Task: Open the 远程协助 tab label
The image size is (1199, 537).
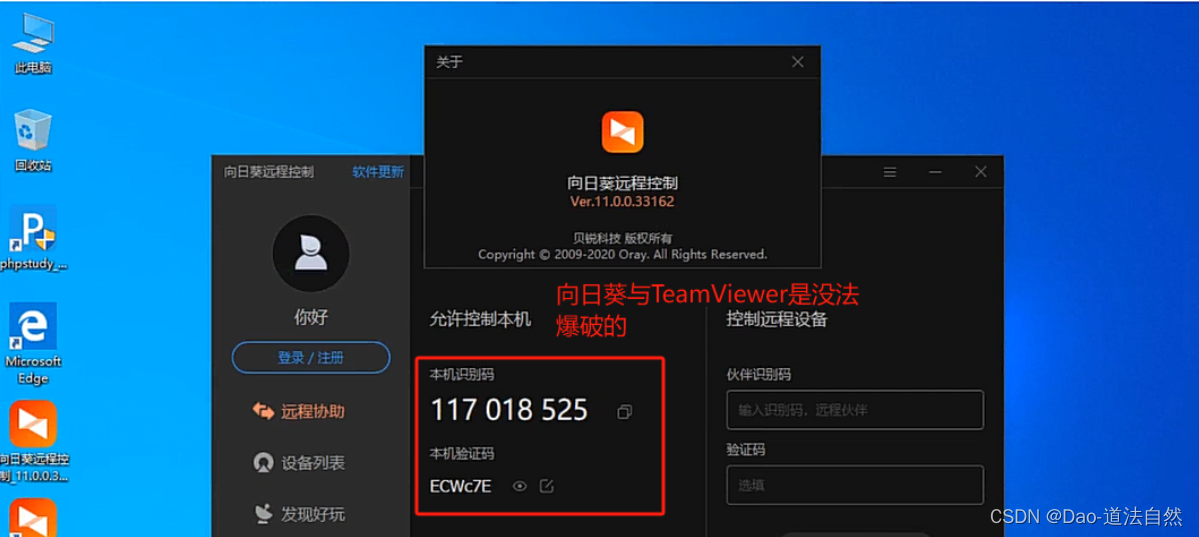Action: click(313, 412)
